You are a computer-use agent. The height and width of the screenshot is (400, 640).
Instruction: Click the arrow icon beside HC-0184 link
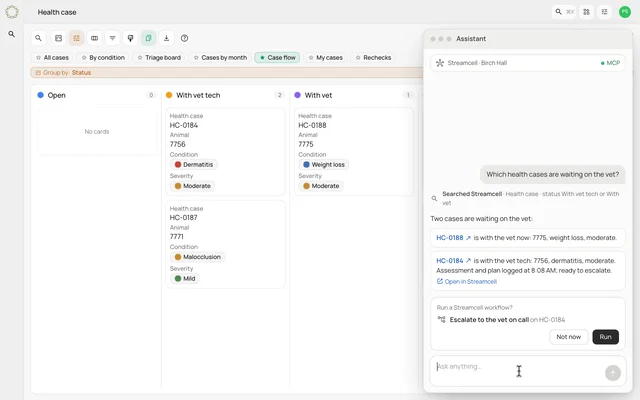(x=468, y=261)
